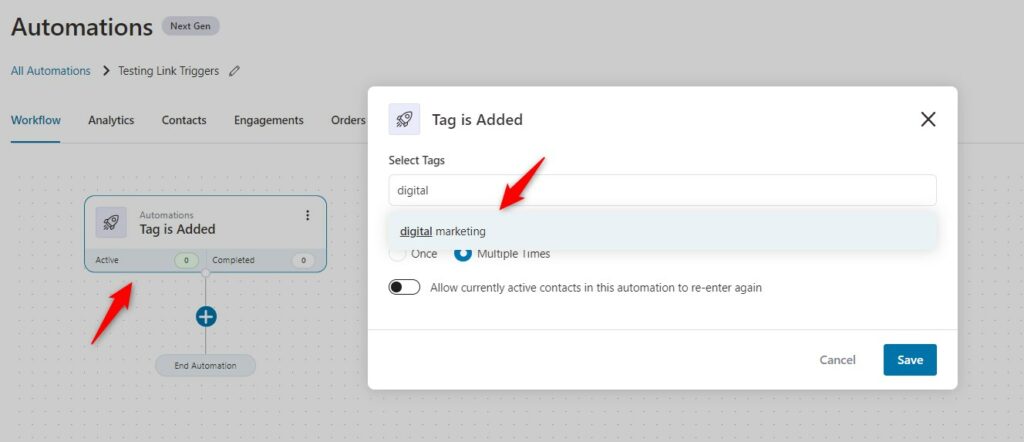1024x442 pixels.
Task: Open the three-dot menu on trigger node
Action: [308, 215]
